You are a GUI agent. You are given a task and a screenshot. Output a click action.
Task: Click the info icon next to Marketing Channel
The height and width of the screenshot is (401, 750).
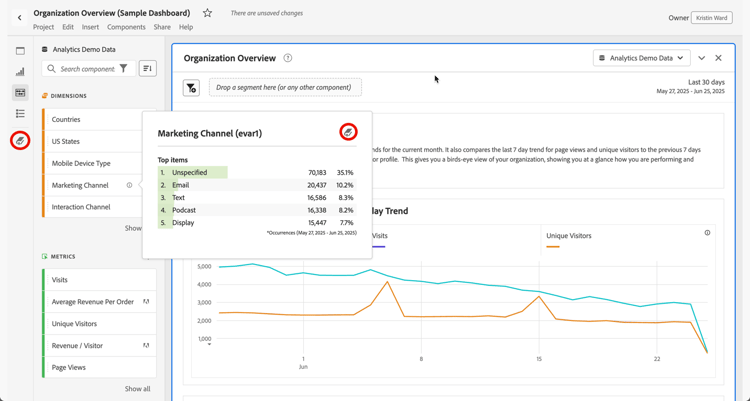[129, 185]
